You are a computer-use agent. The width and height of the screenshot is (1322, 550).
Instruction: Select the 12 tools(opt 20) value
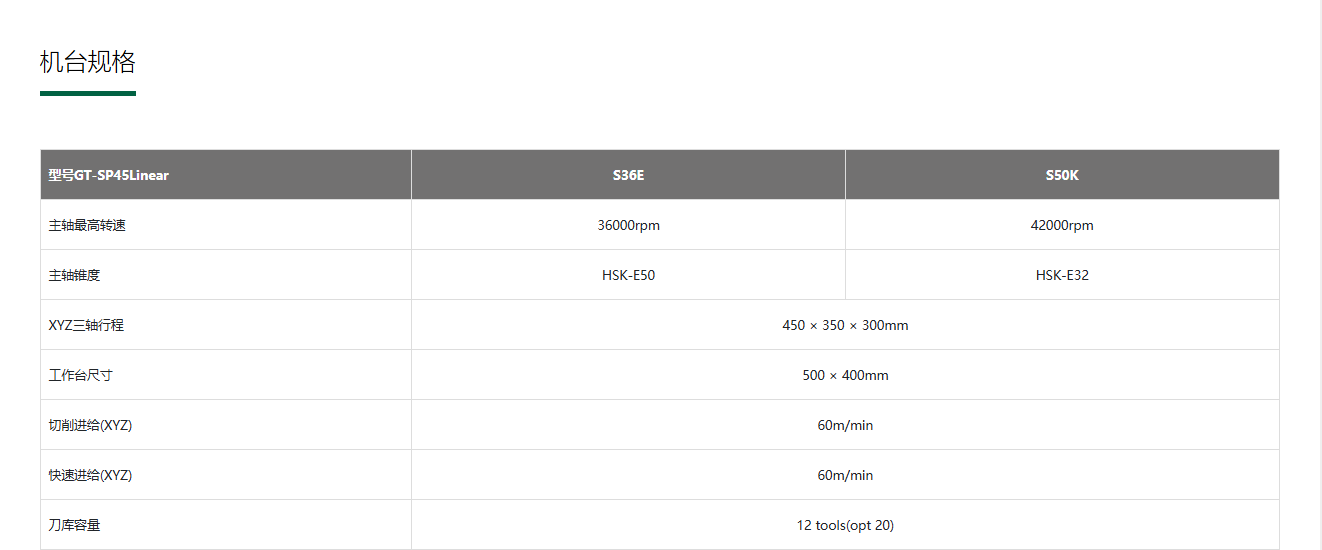(x=845, y=525)
